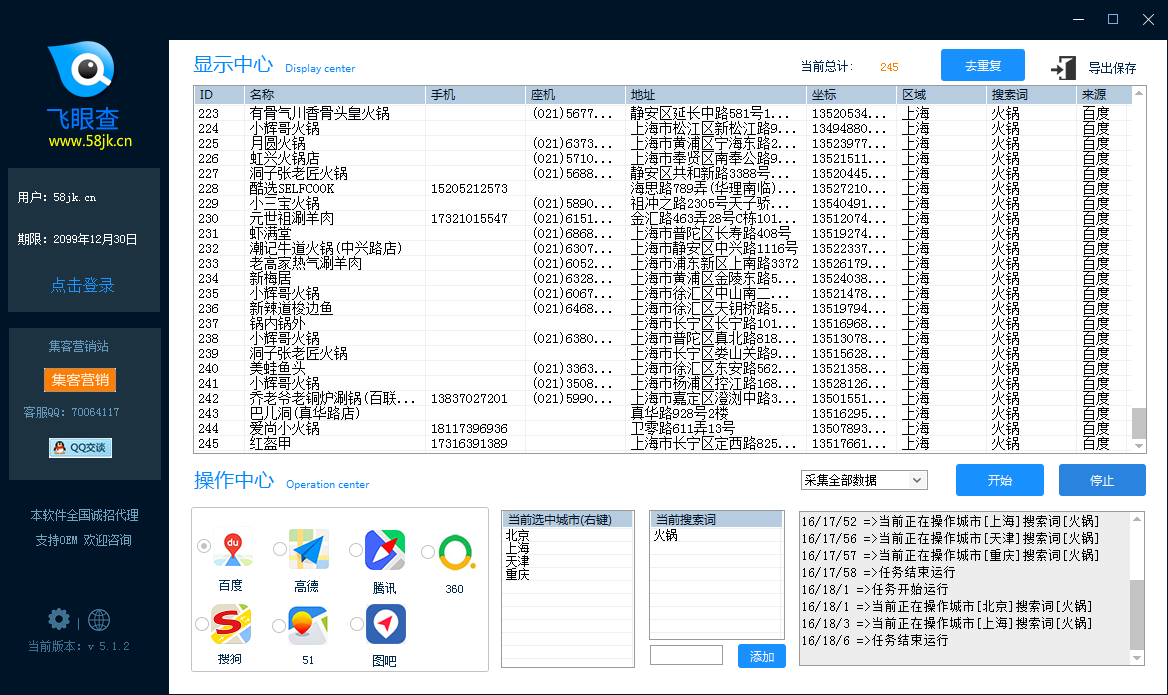This screenshot has width=1168, height=695.
Task: Click 导出保存 to export data
Action: 1112,68
